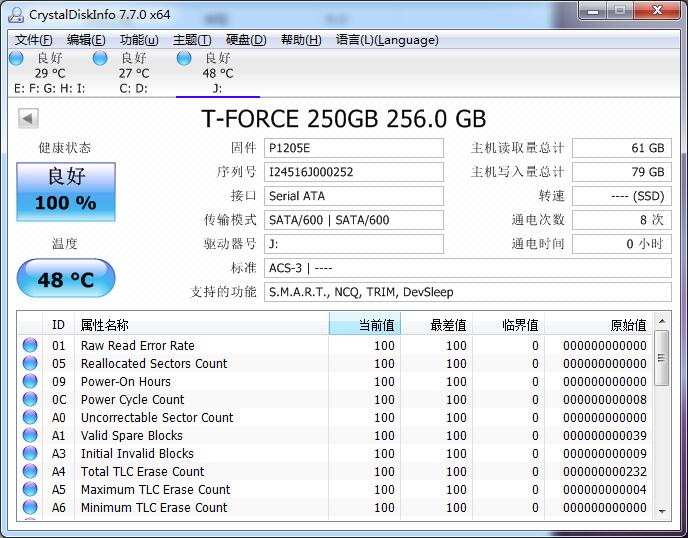Select the Power-On Hours row

point(335,381)
